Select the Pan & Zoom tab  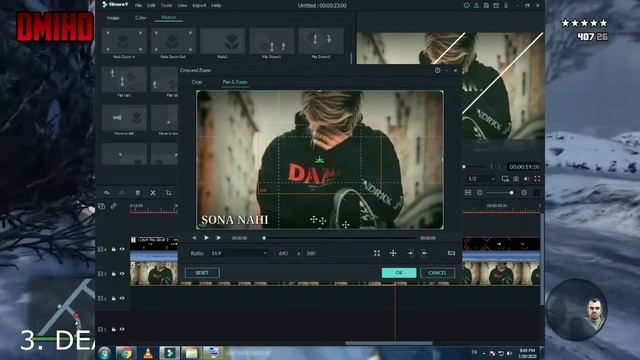pos(235,82)
